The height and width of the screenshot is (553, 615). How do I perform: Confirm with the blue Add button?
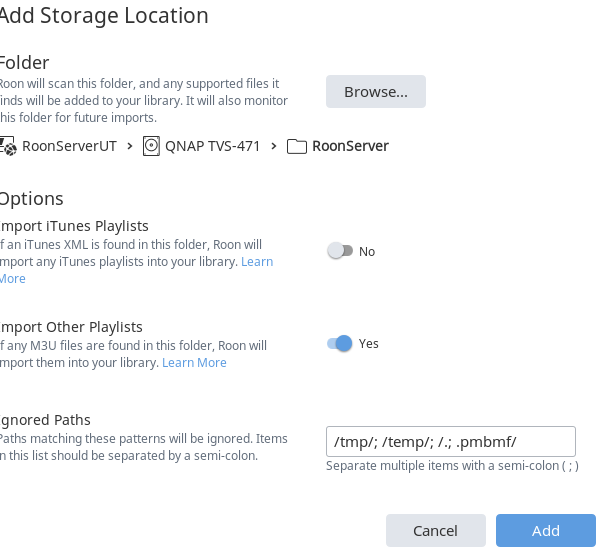[x=546, y=530]
